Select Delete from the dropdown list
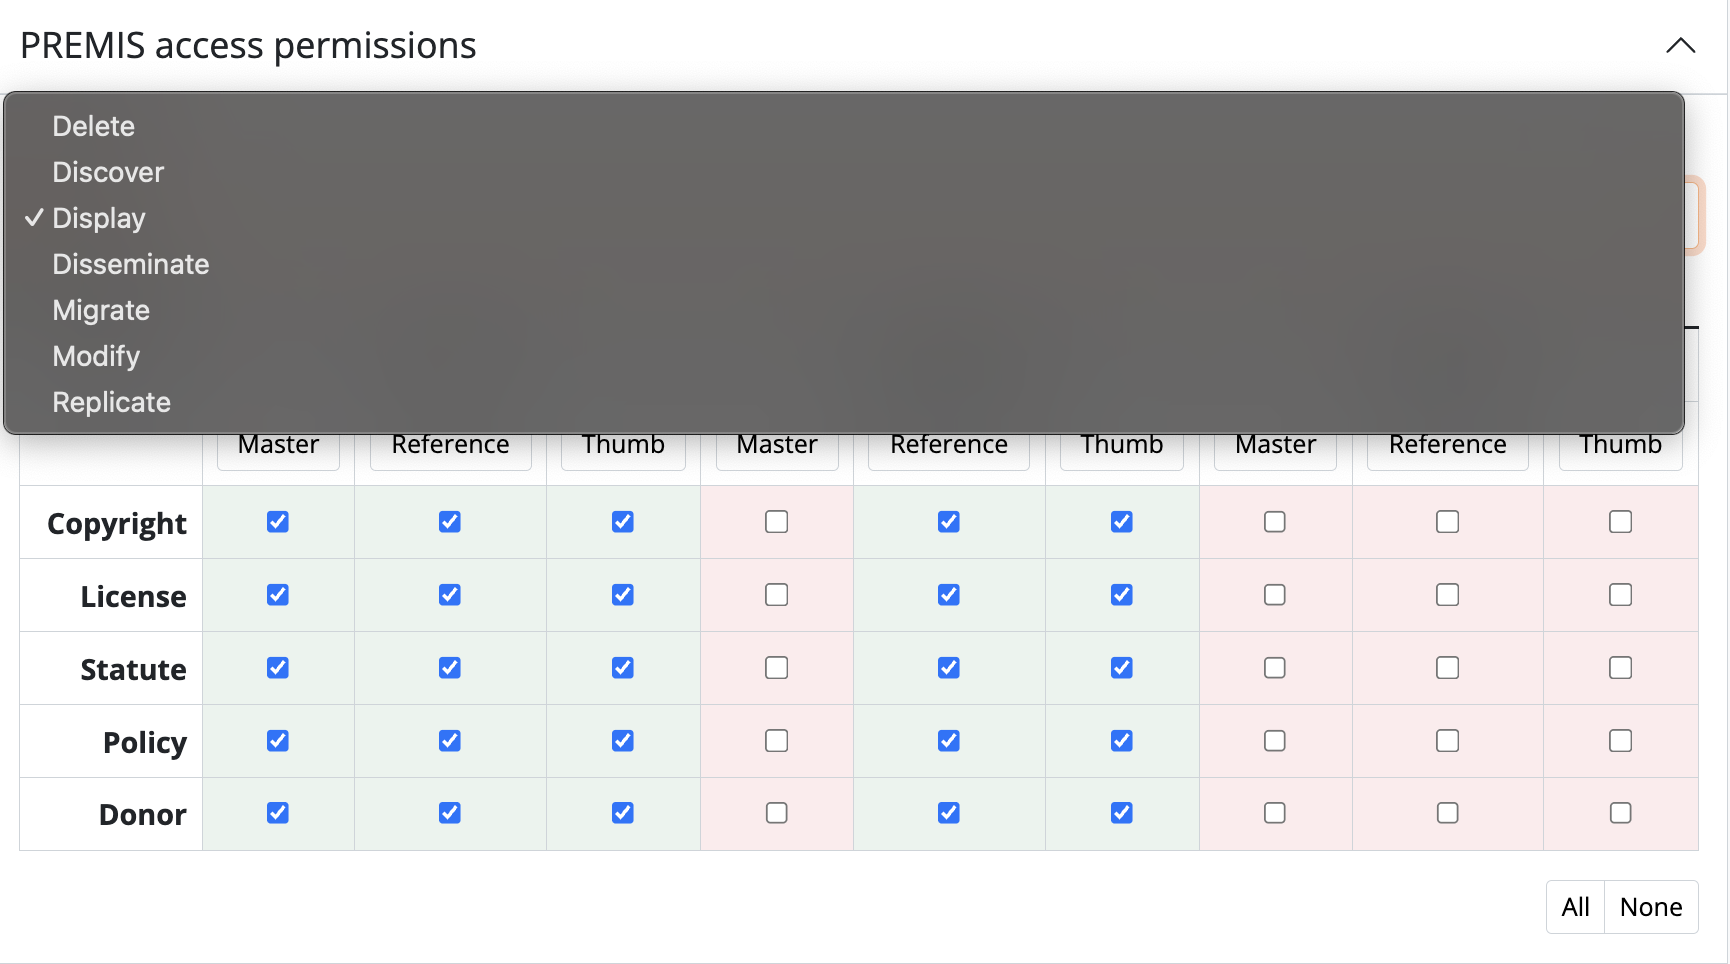 click(x=94, y=127)
